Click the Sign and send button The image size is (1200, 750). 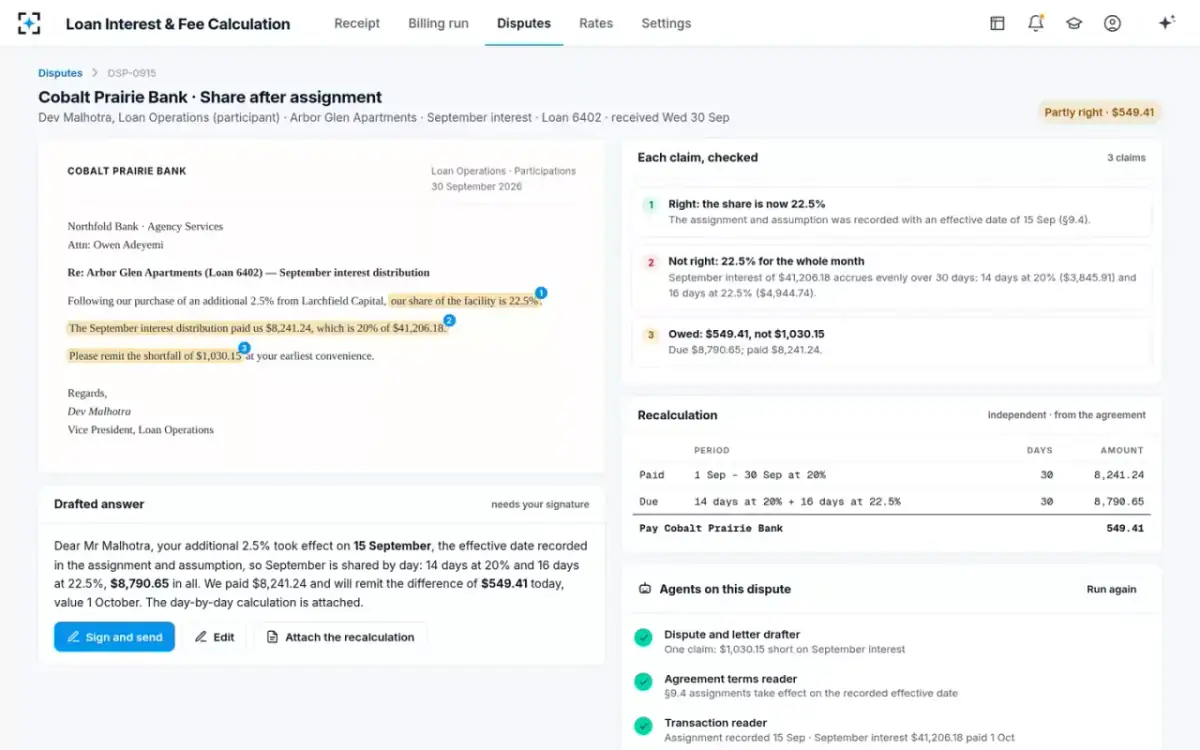[x=114, y=637]
